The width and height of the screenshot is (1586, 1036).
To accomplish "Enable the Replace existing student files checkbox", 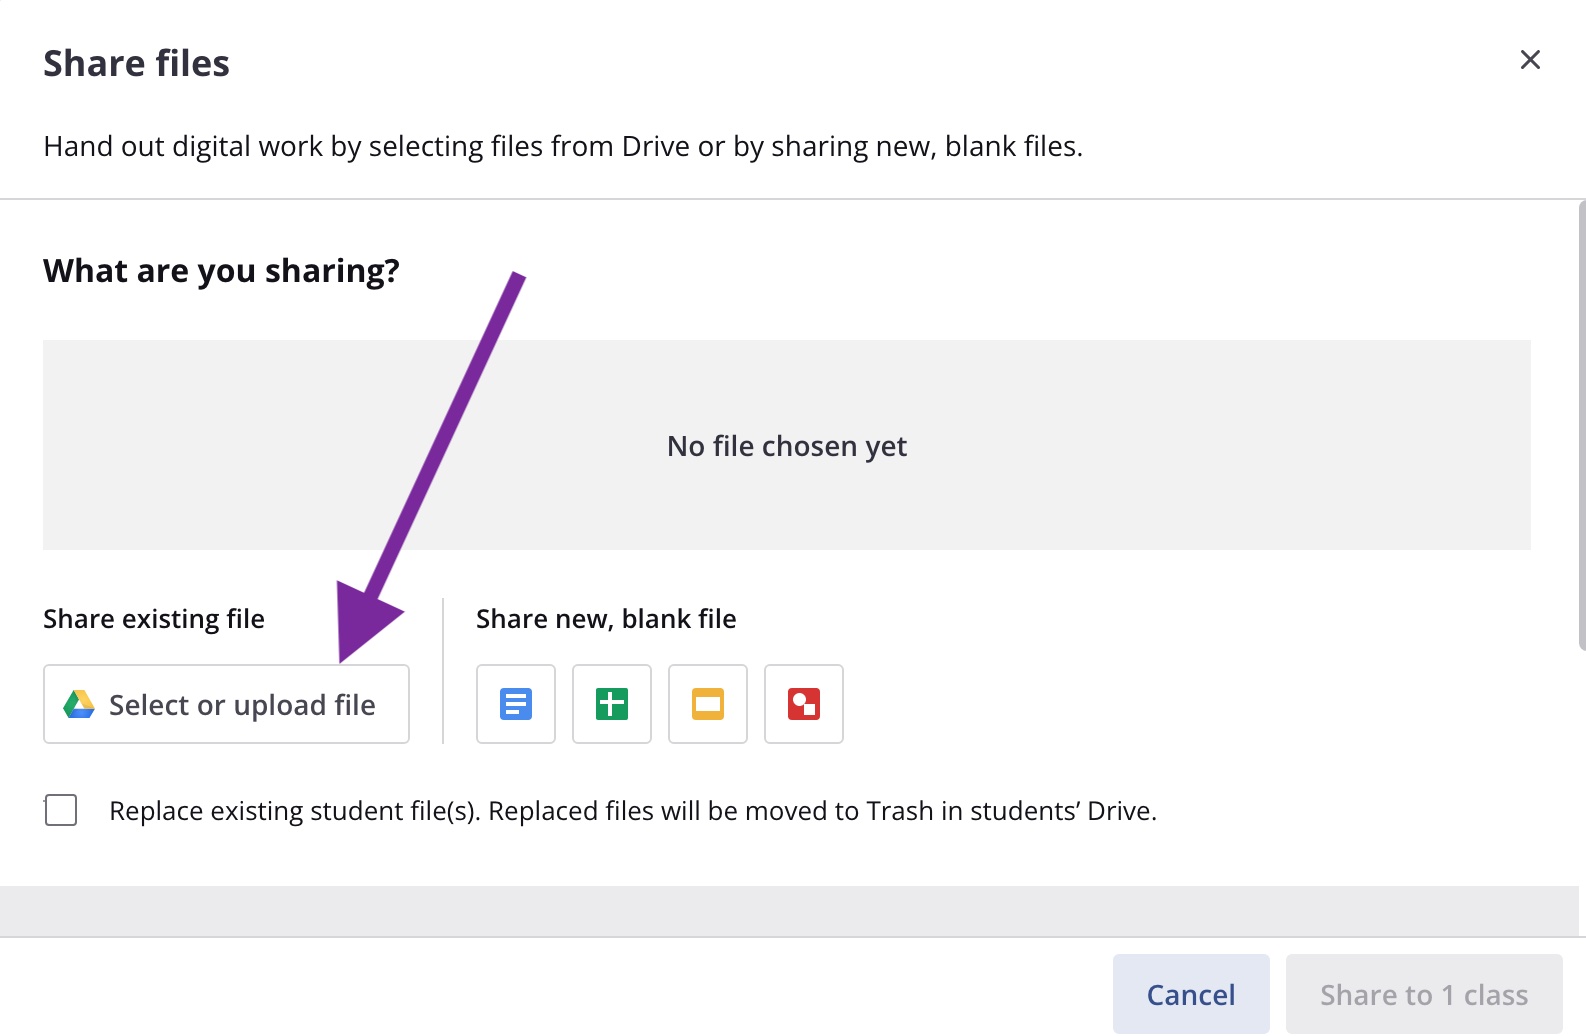I will 61,810.
